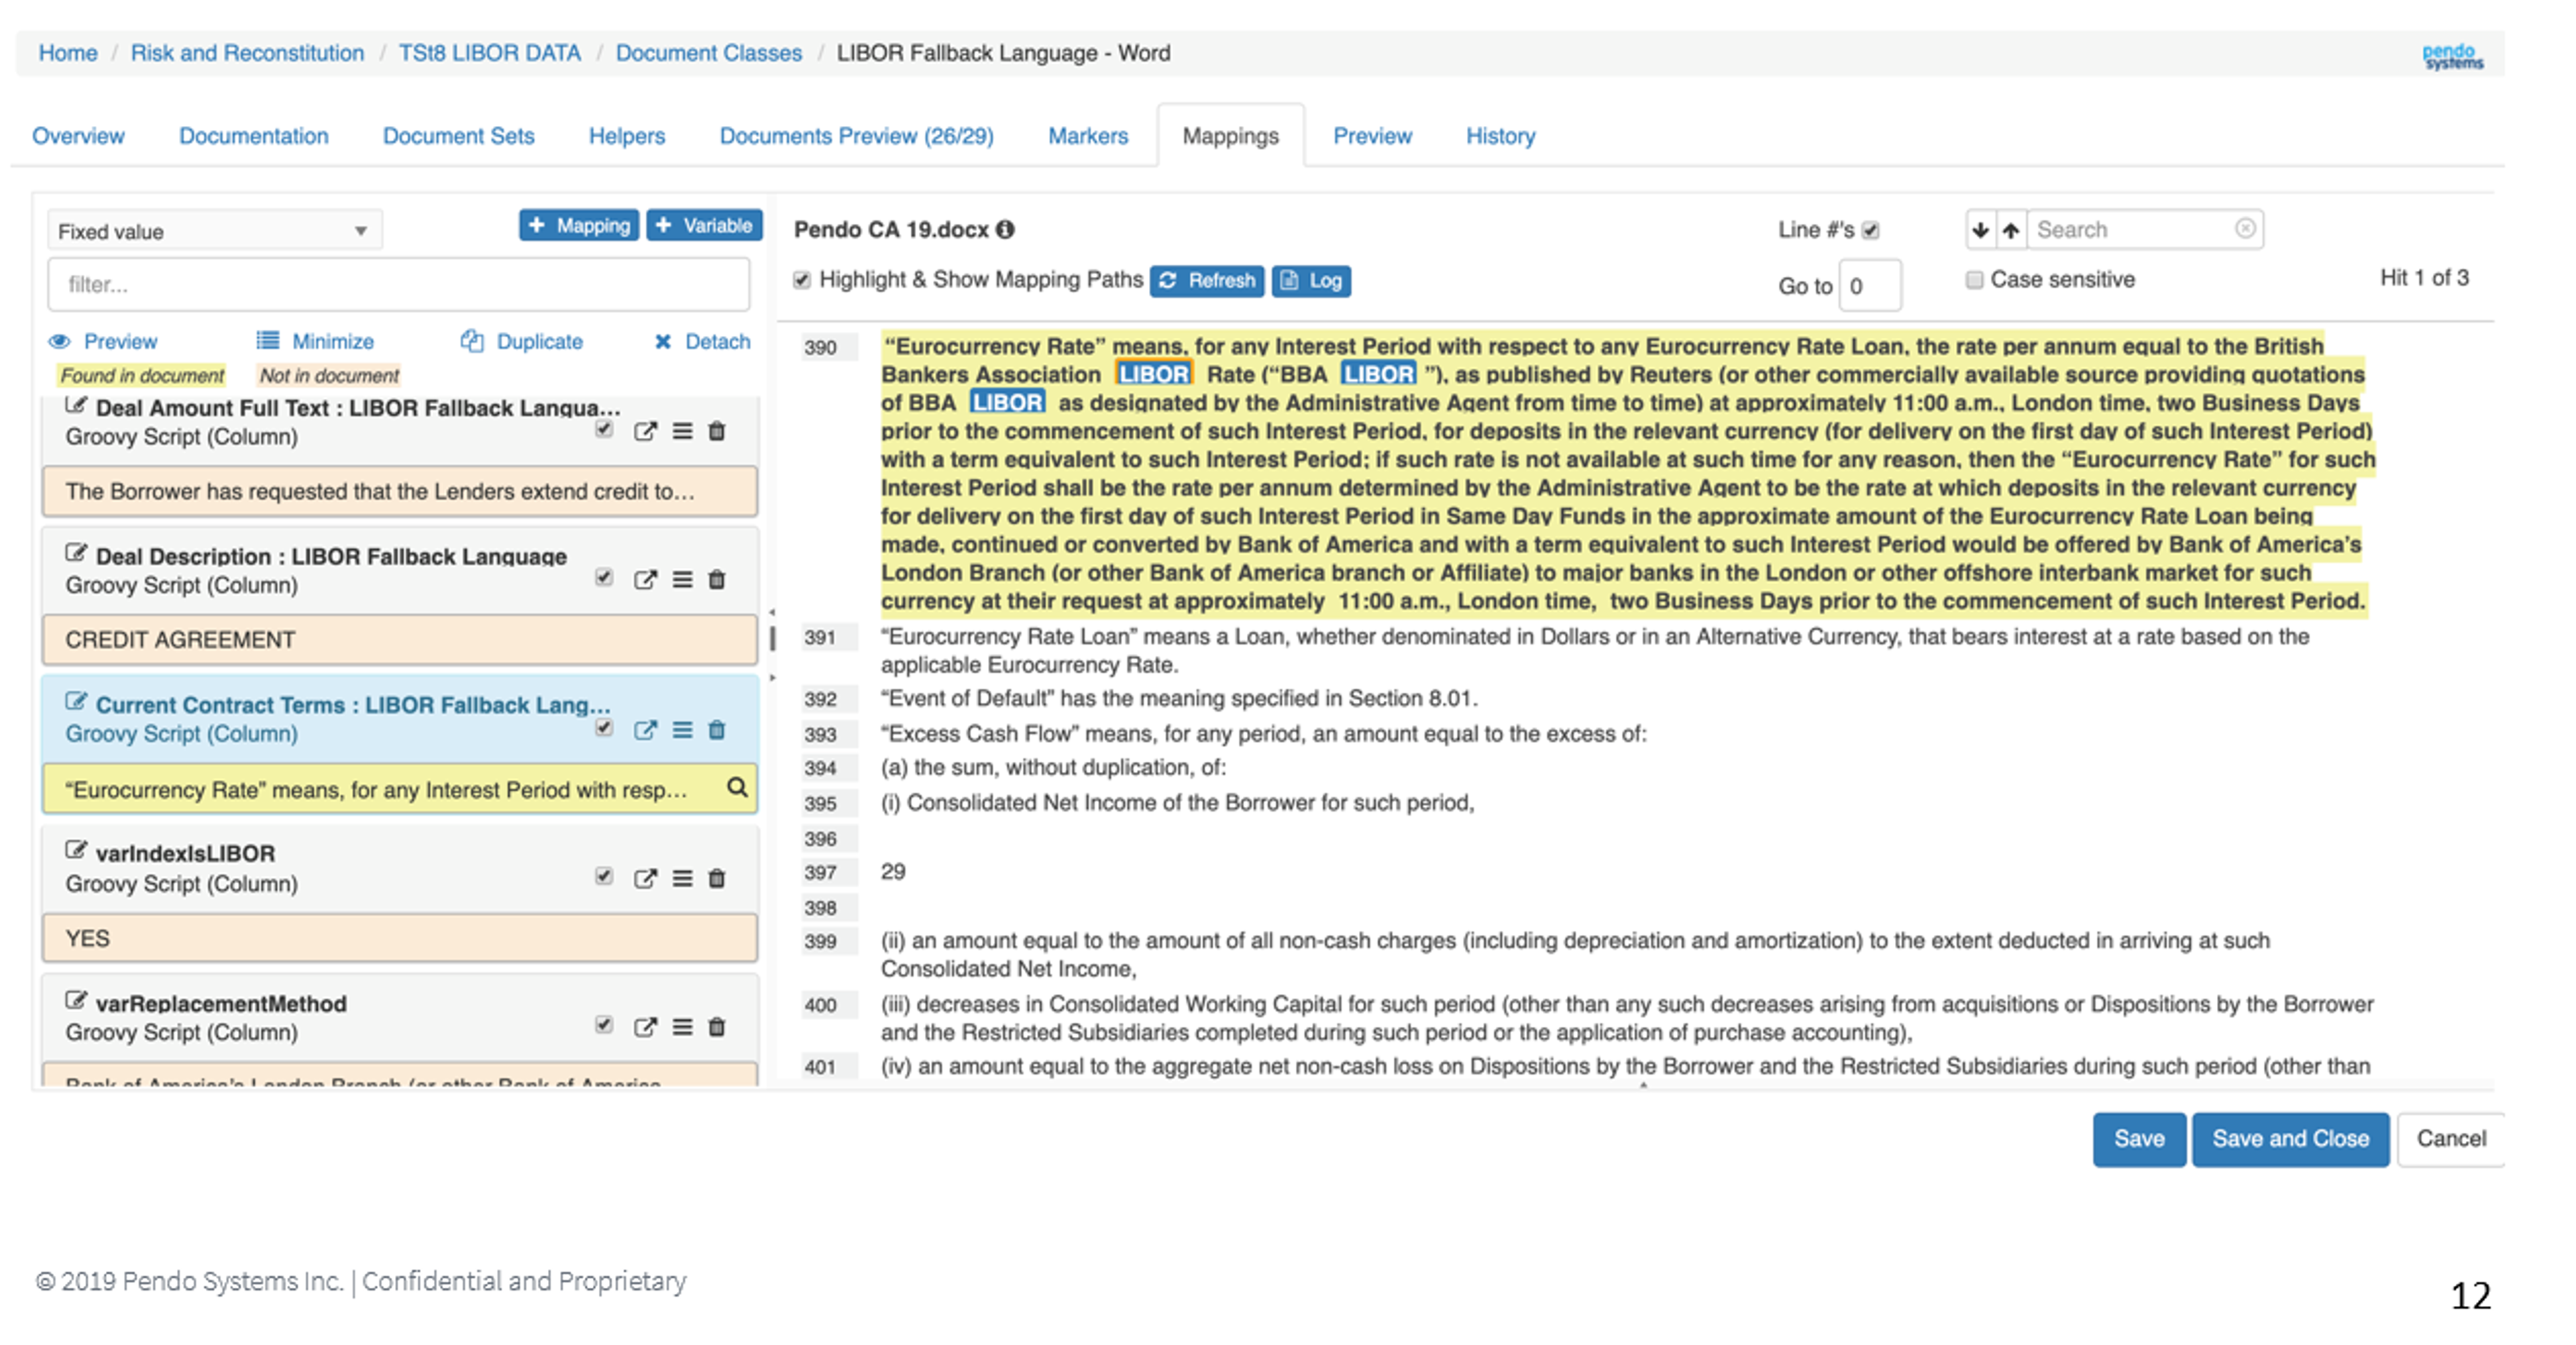The image size is (2576, 1345).
Task: Delete the Deal Description mapping
Action: pos(717,580)
